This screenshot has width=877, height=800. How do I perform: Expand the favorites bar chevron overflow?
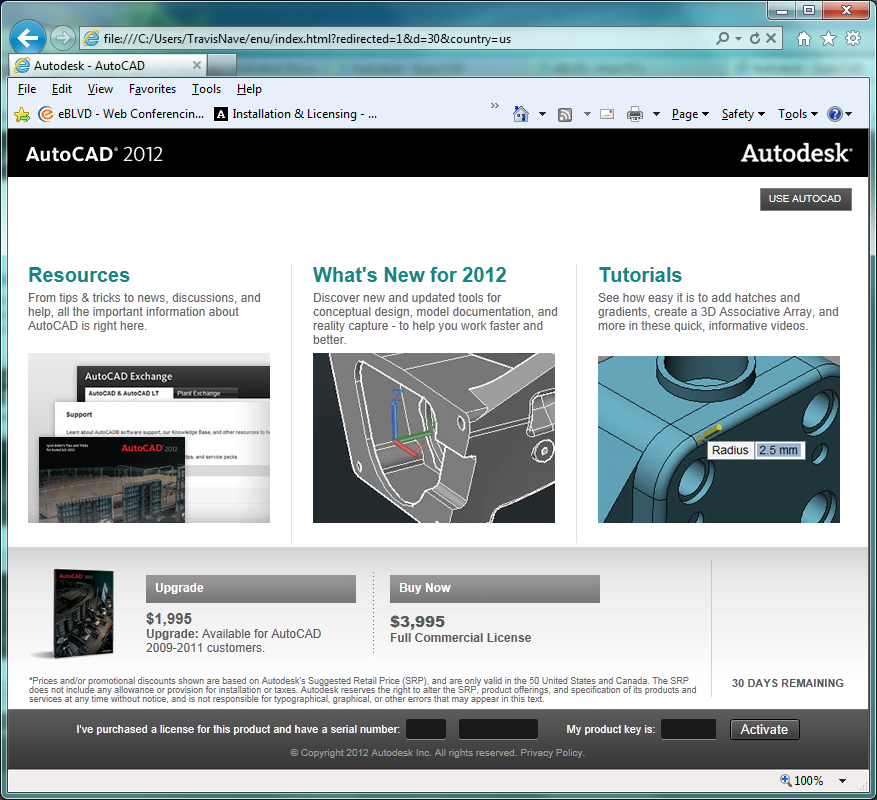(494, 105)
